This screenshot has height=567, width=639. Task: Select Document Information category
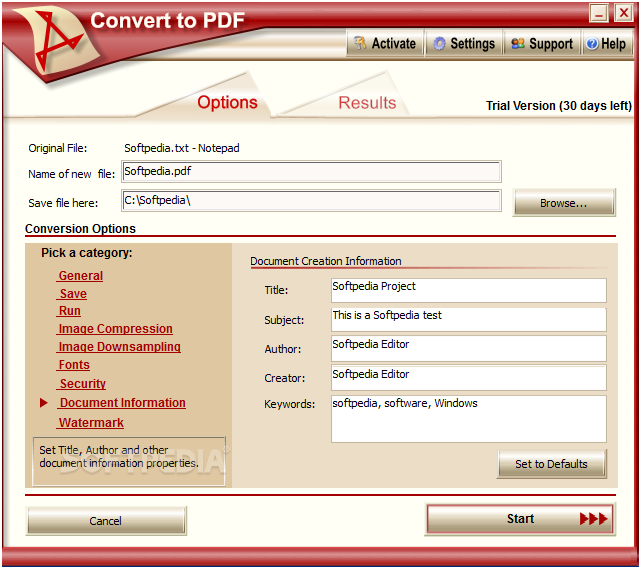click(x=122, y=403)
